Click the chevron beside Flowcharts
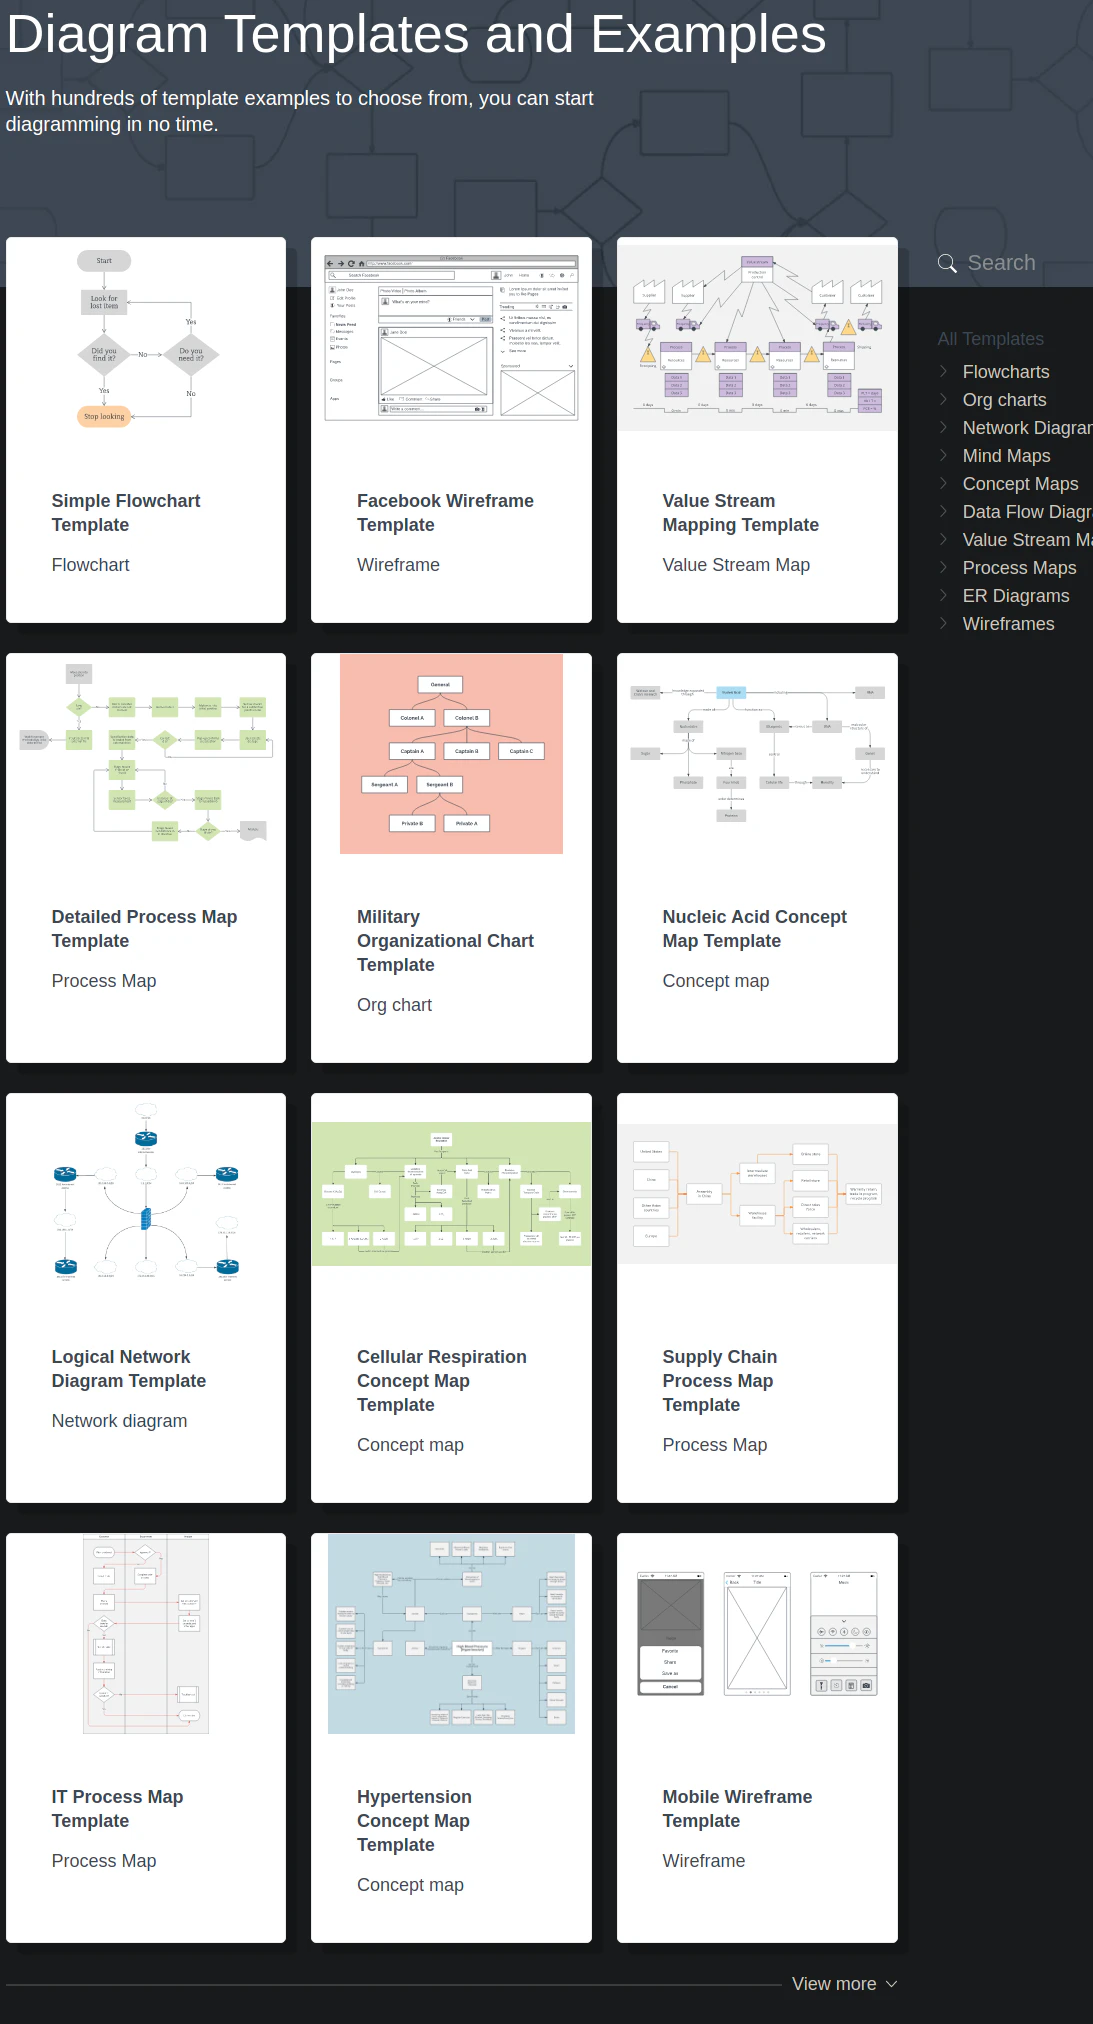1093x2024 pixels. (x=943, y=371)
